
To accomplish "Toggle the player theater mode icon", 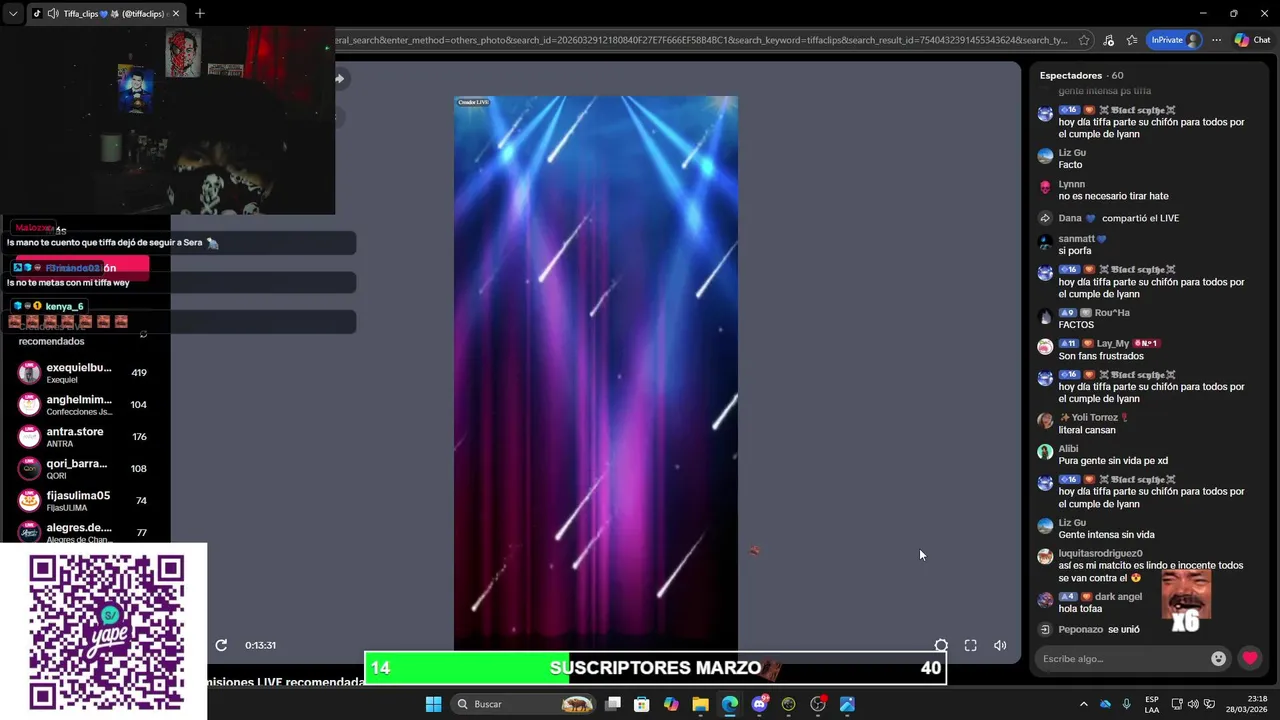I will coord(941,646).
